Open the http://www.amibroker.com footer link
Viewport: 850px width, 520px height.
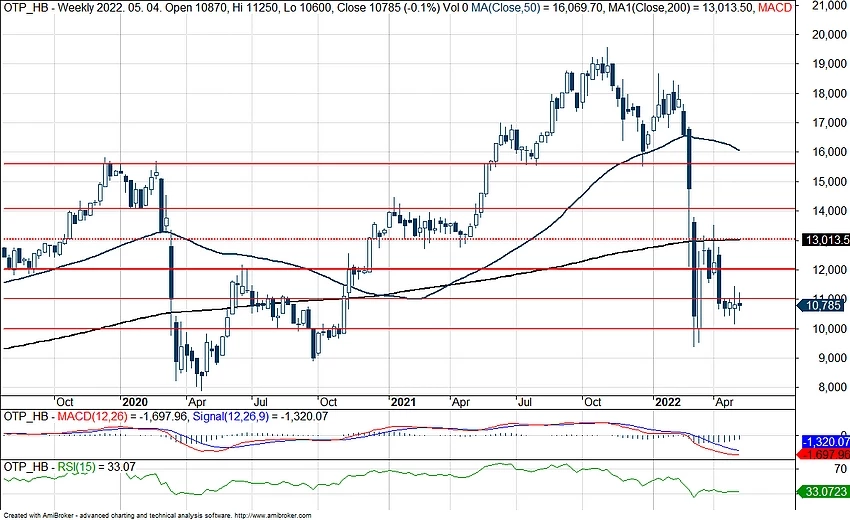pos(274,516)
